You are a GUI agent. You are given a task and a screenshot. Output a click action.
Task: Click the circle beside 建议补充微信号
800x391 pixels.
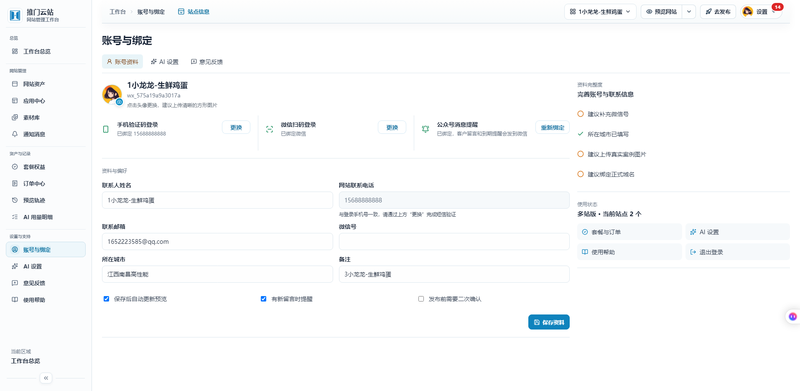point(581,114)
